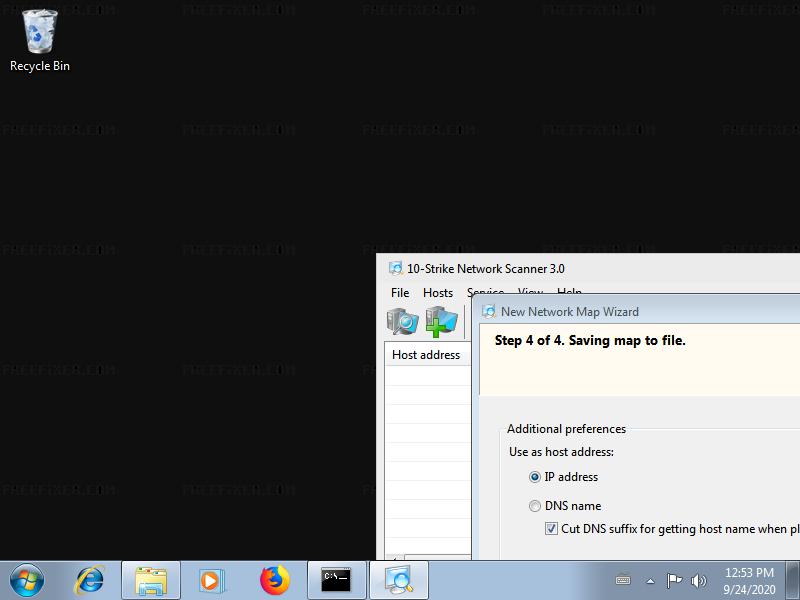This screenshot has width=800, height=600.
Task: Click the add host toolbar icon
Action: click(441, 321)
